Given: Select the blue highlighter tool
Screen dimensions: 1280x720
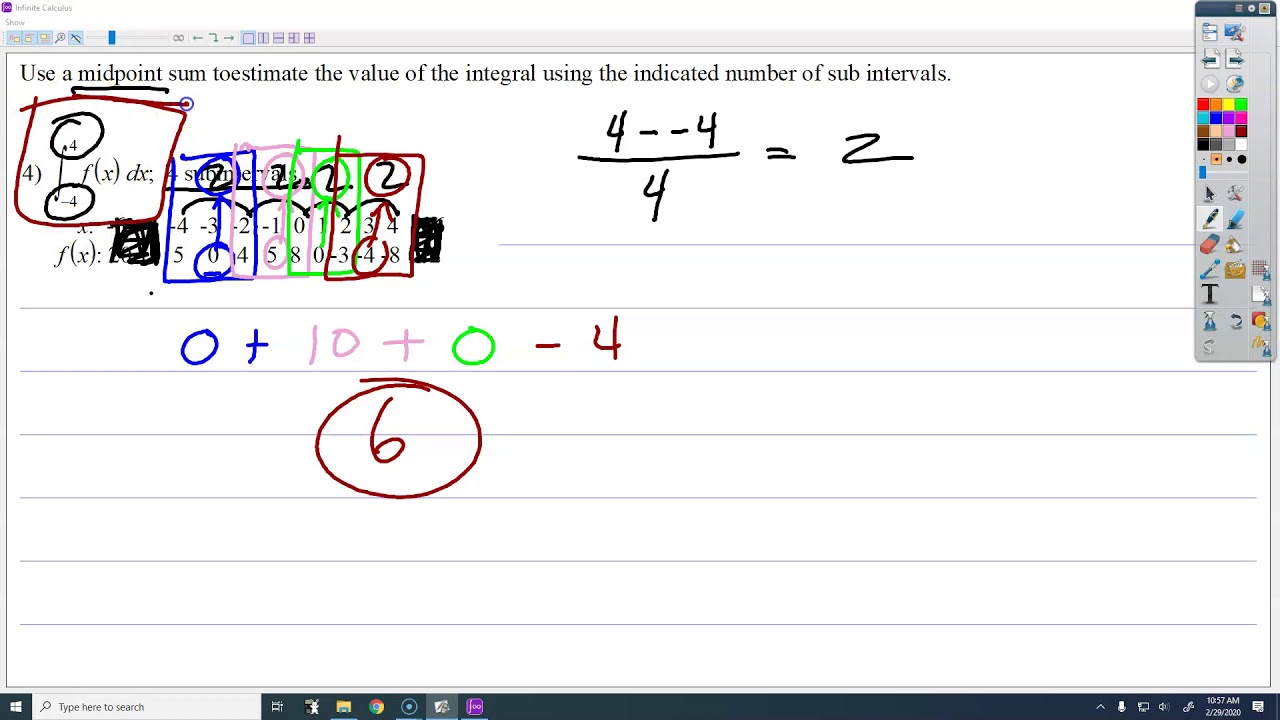Looking at the screenshot, I should coord(1236,218).
